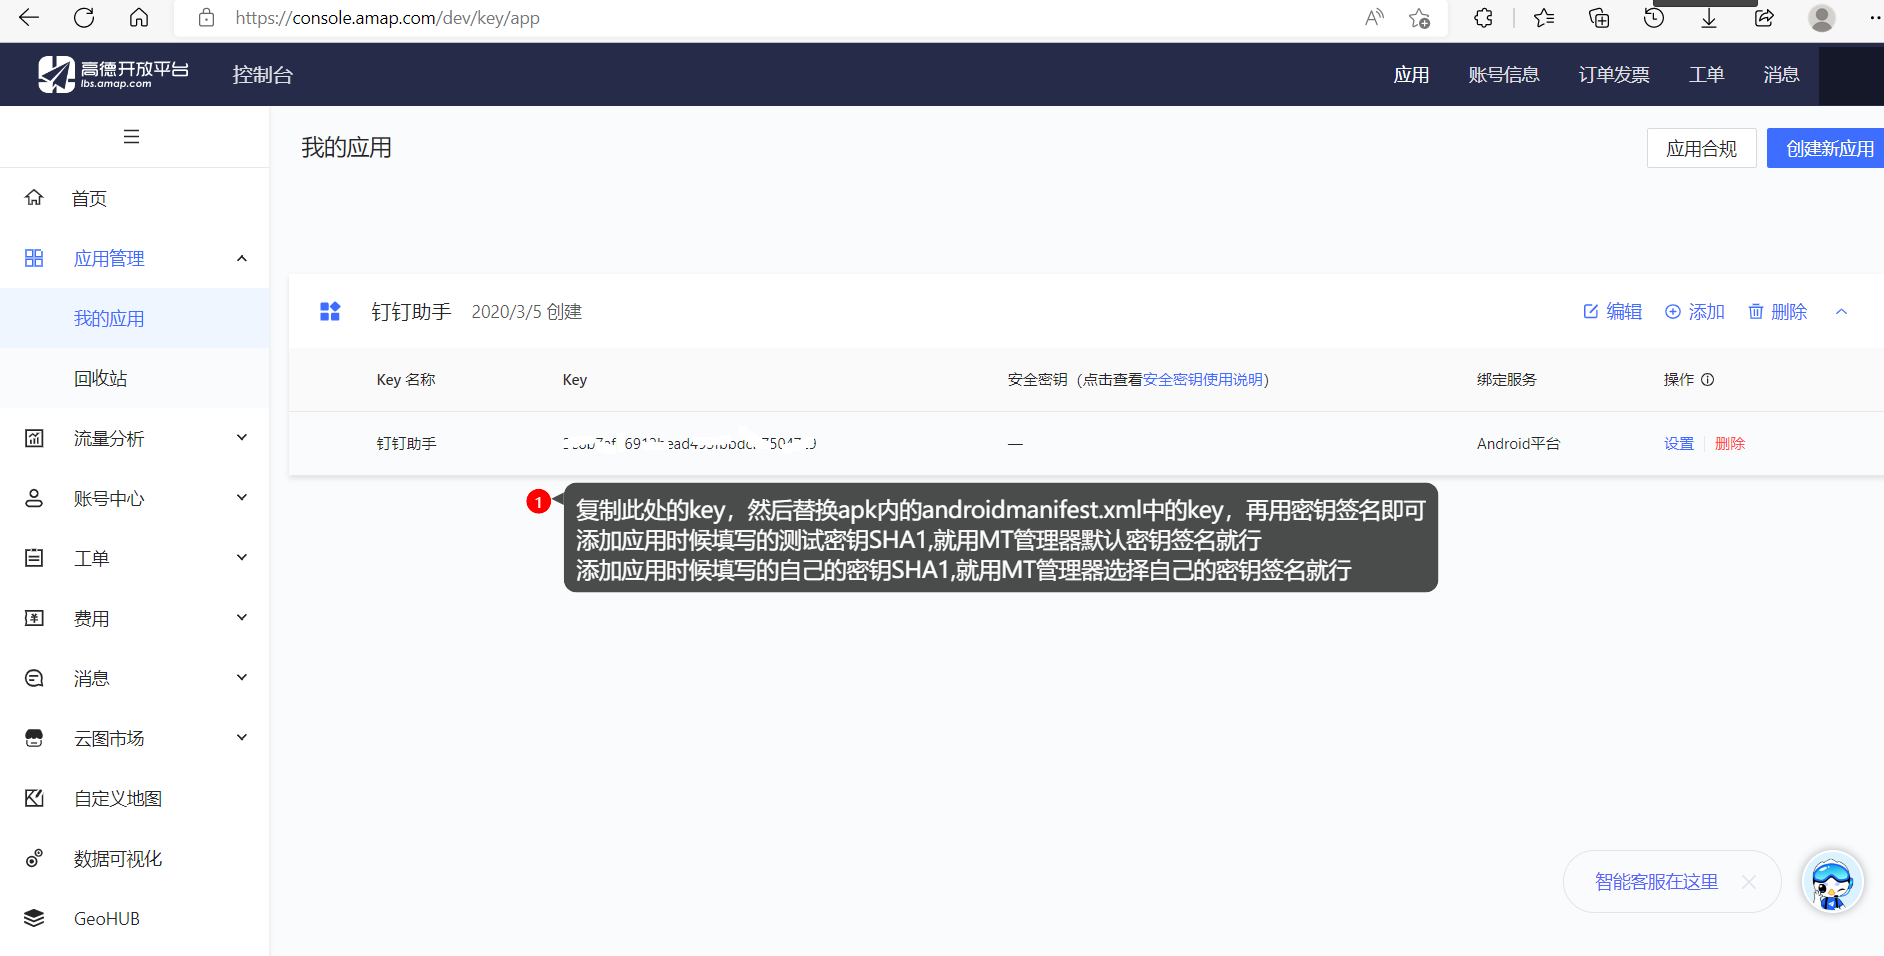Go back with the browser back arrow
Image resolution: width=1884 pixels, height=956 pixels.
[x=29, y=17]
